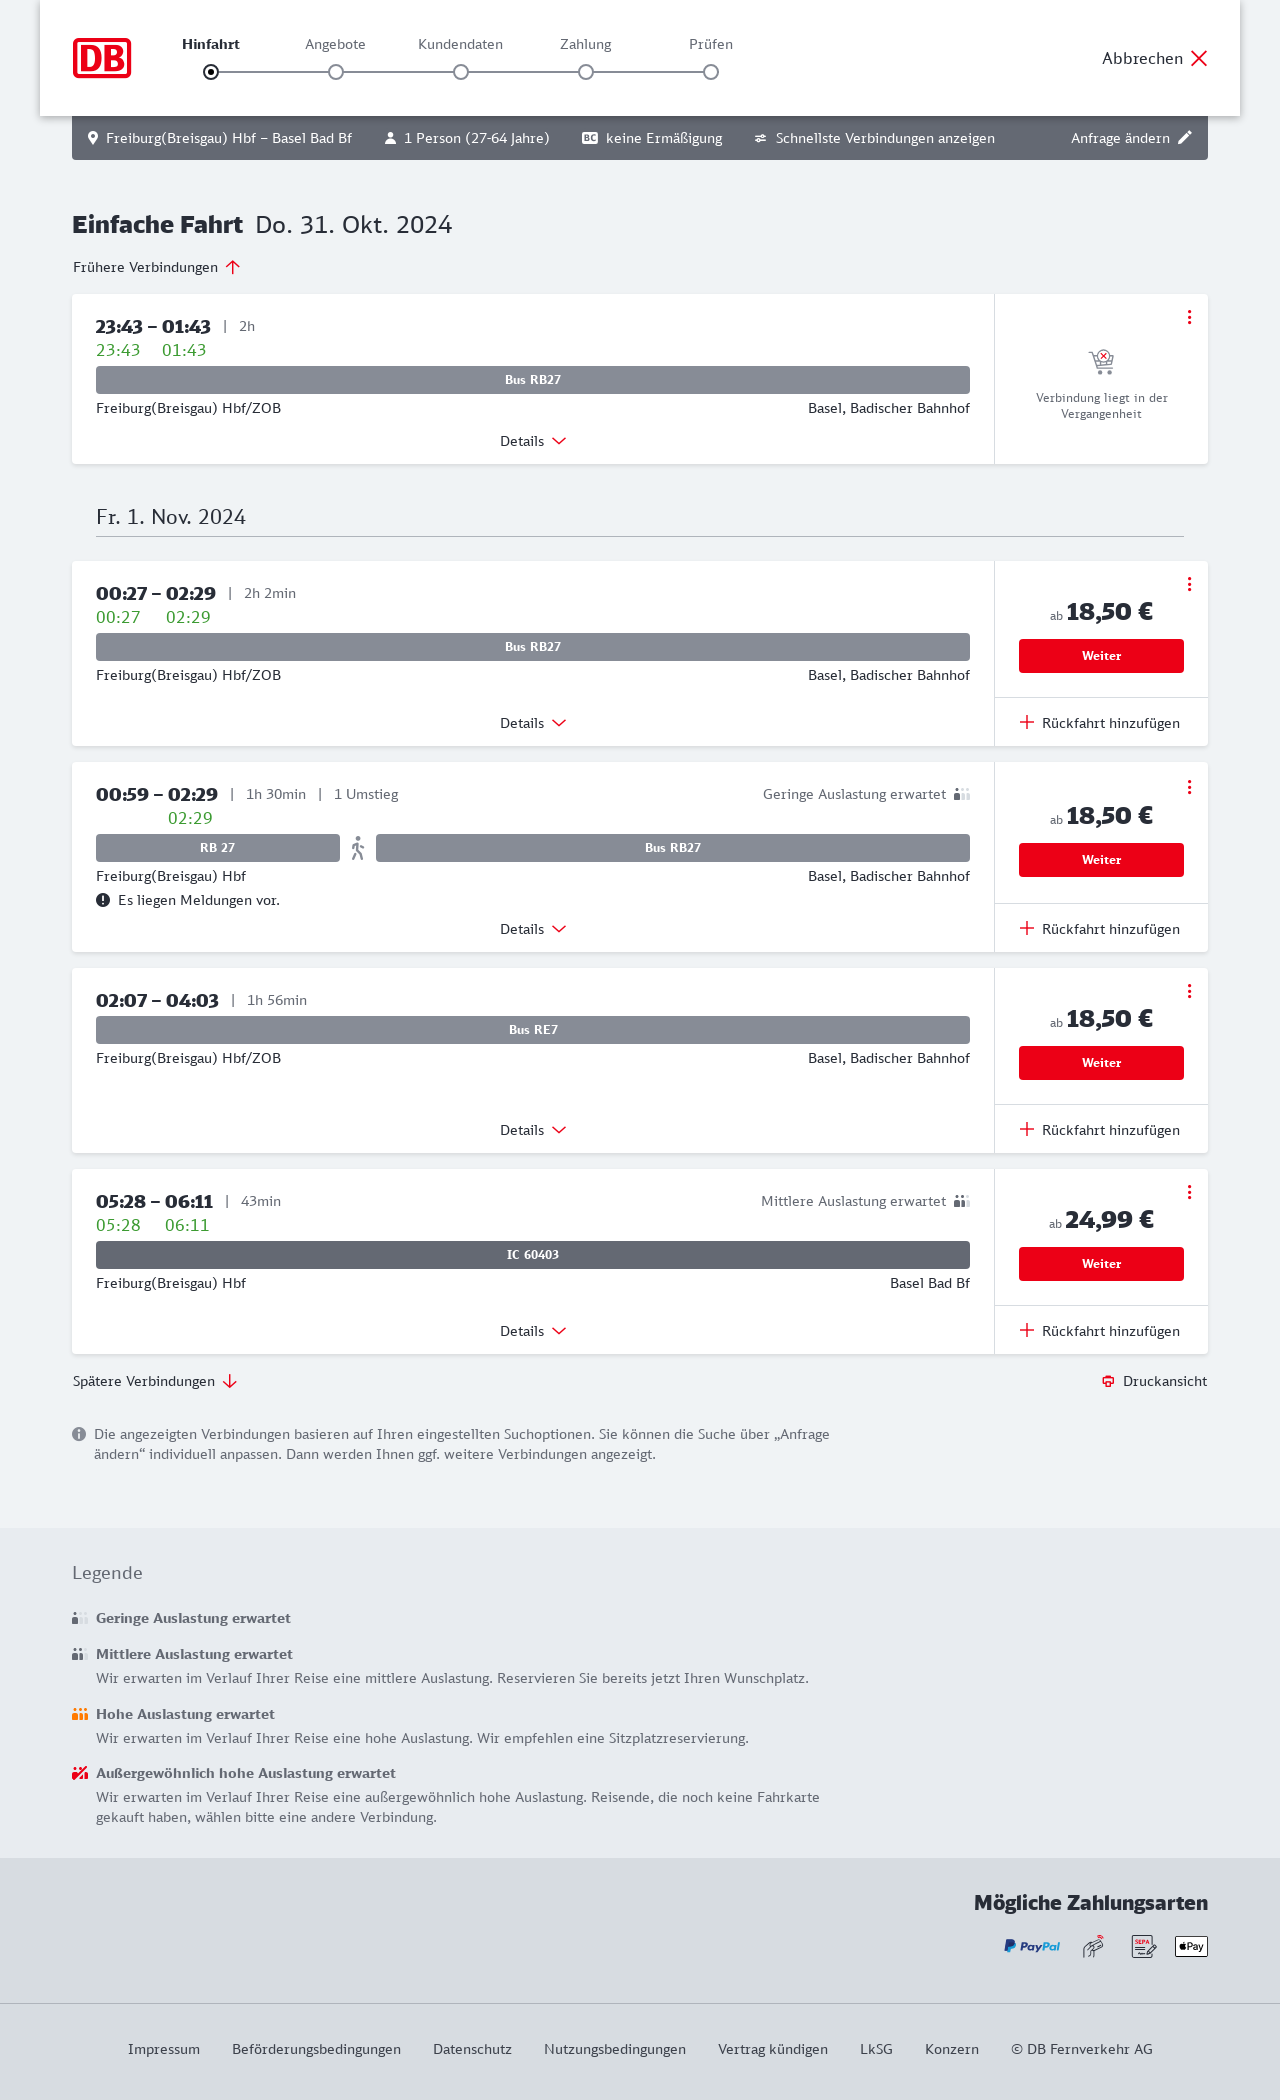Add return trip to 00:59 connection
The width and height of the screenshot is (1280, 2100).
(1101, 929)
